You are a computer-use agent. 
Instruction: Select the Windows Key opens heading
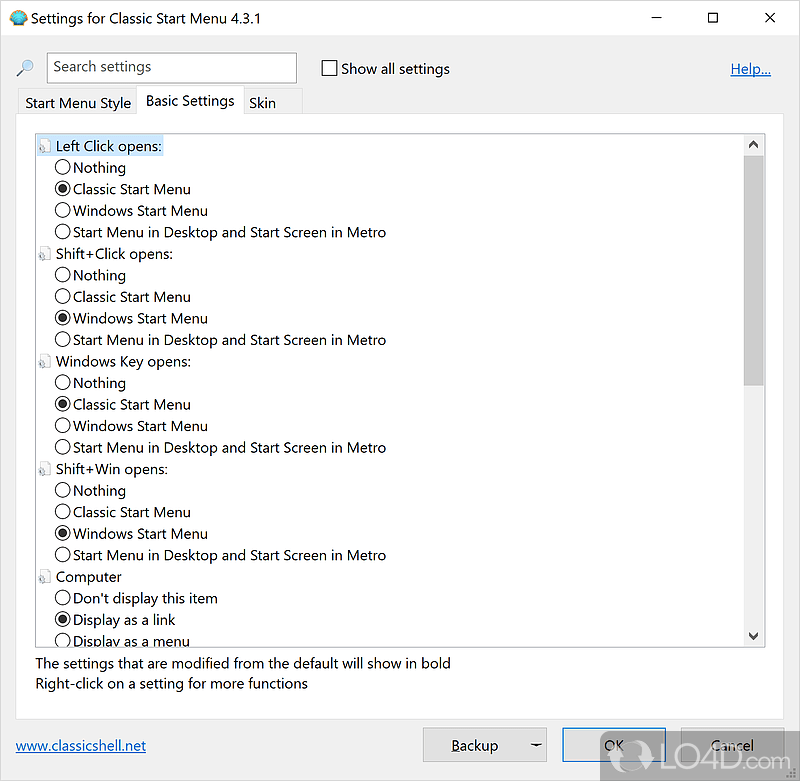click(x=123, y=362)
